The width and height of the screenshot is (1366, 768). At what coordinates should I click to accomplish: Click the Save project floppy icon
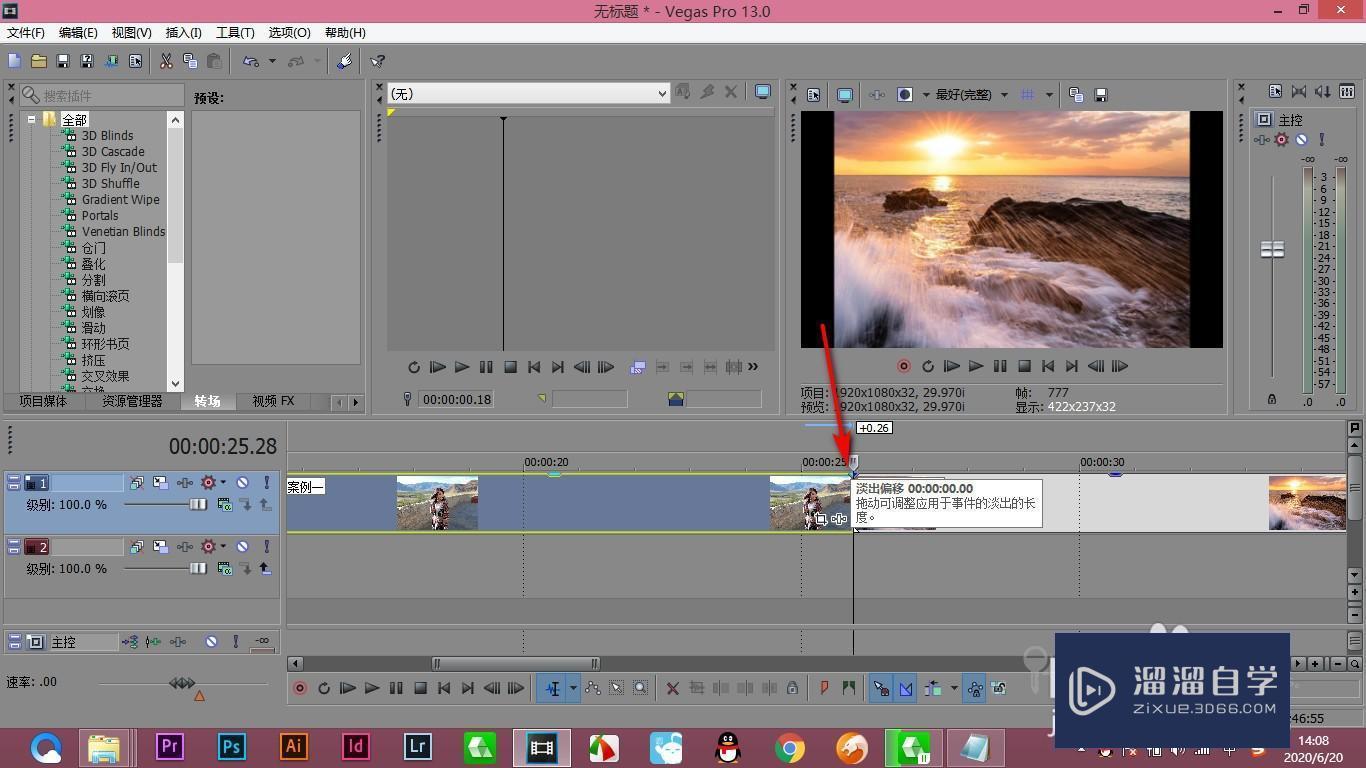point(63,61)
